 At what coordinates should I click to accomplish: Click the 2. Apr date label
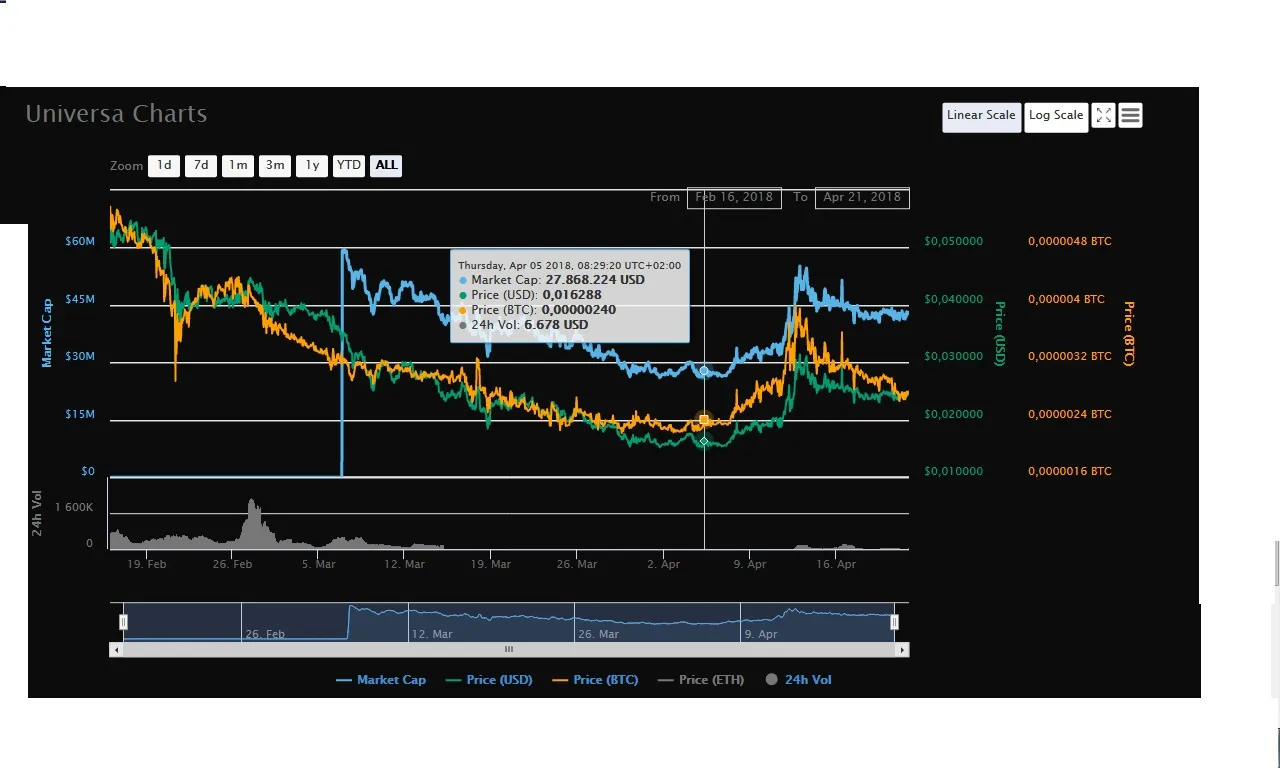point(663,565)
